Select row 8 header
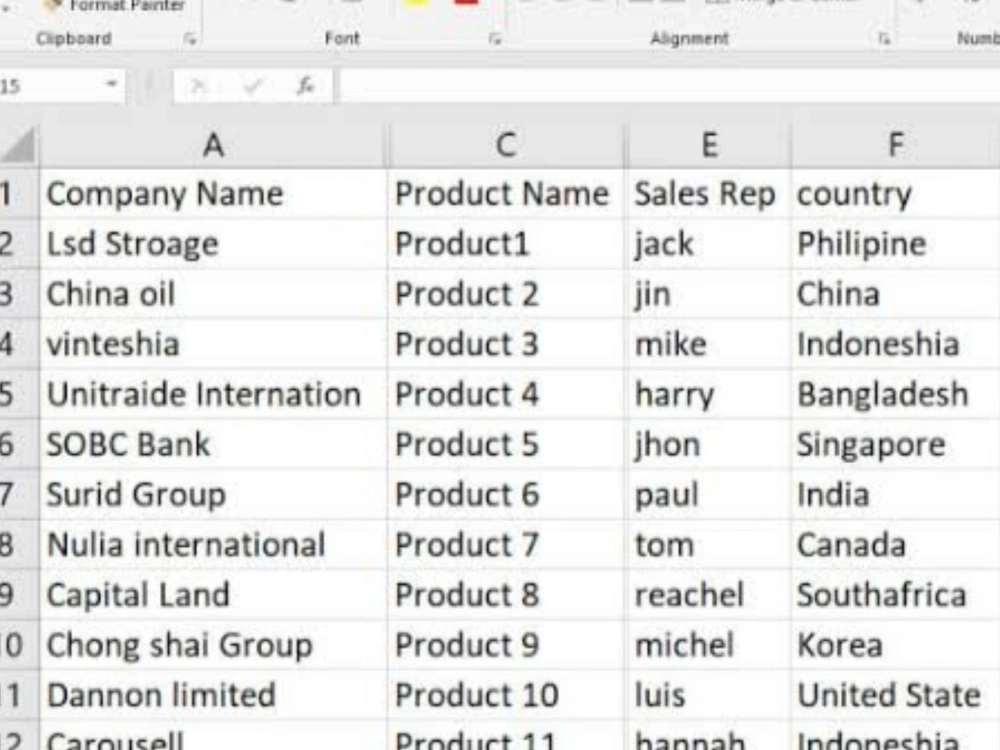Image resolution: width=1000 pixels, height=750 pixels. (18, 545)
